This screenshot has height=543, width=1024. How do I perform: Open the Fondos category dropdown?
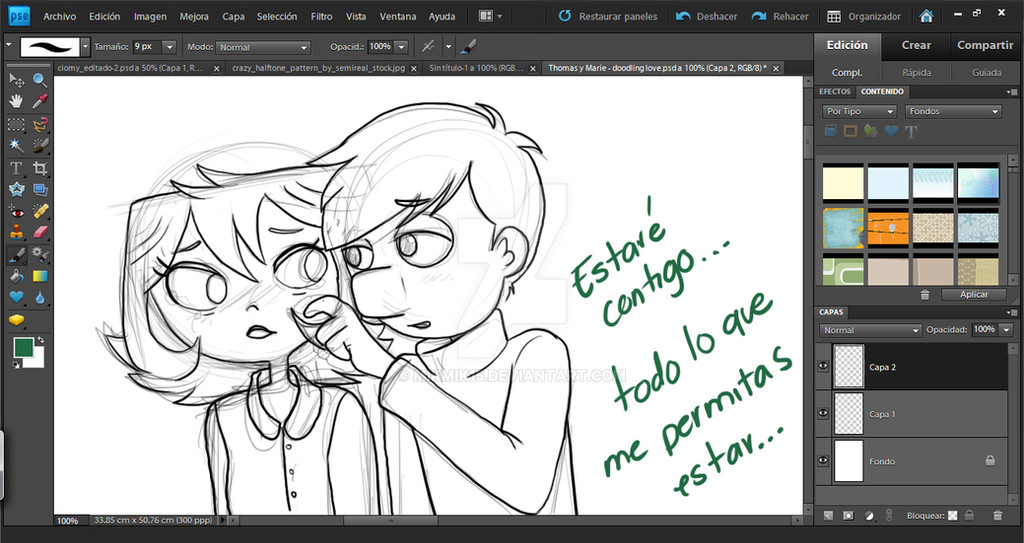pos(953,112)
